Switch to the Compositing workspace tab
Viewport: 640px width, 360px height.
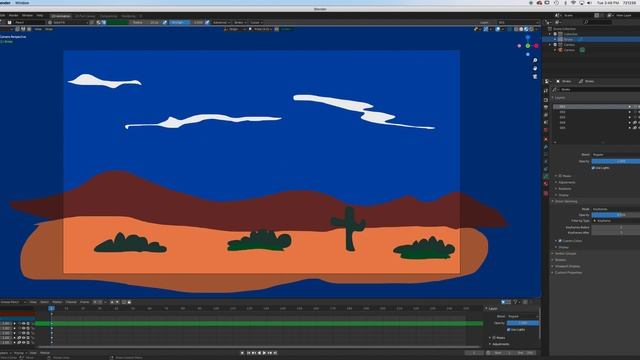tap(109, 16)
